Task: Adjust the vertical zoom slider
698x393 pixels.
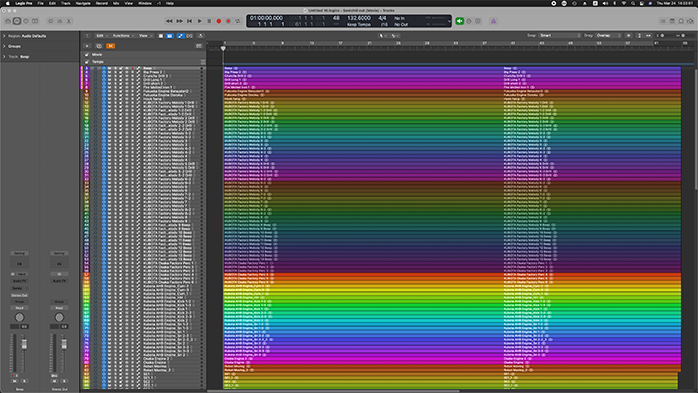Action: [x=662, y=36]
